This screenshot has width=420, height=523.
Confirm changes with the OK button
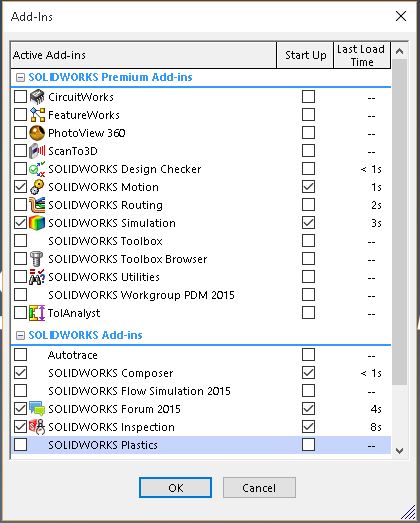click(175, 488)
